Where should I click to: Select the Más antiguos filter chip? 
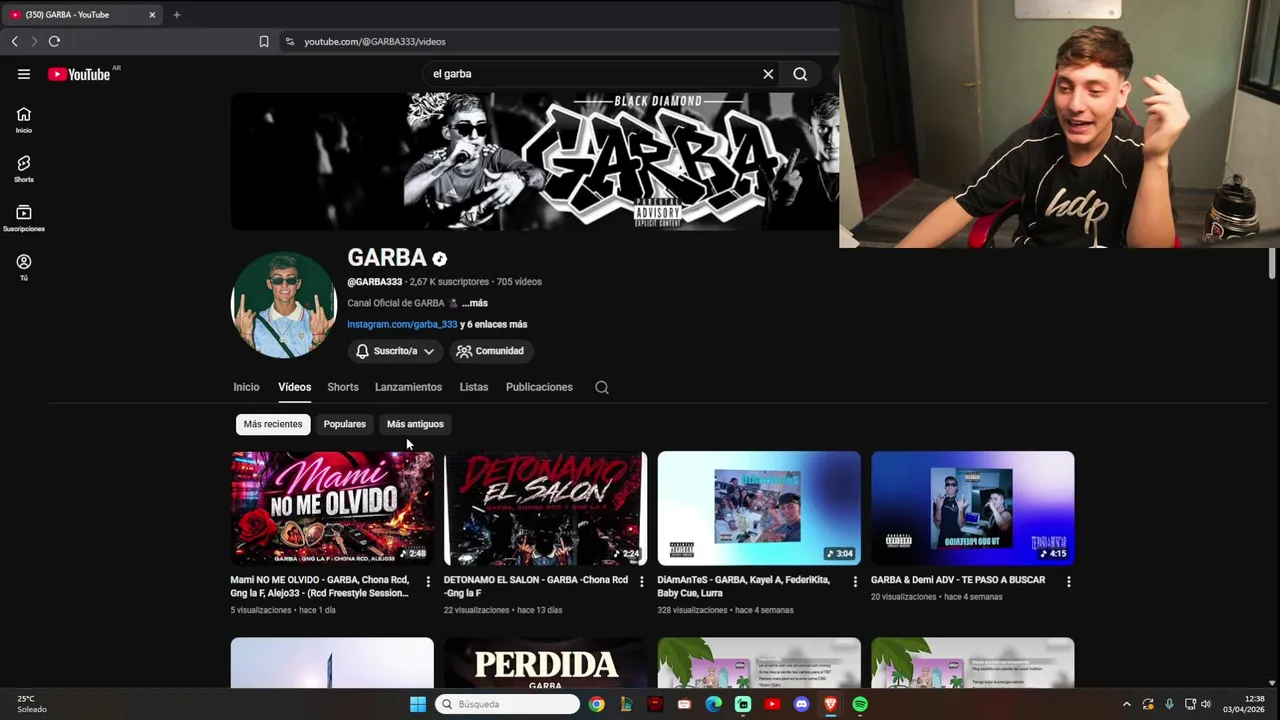[415, 424]
